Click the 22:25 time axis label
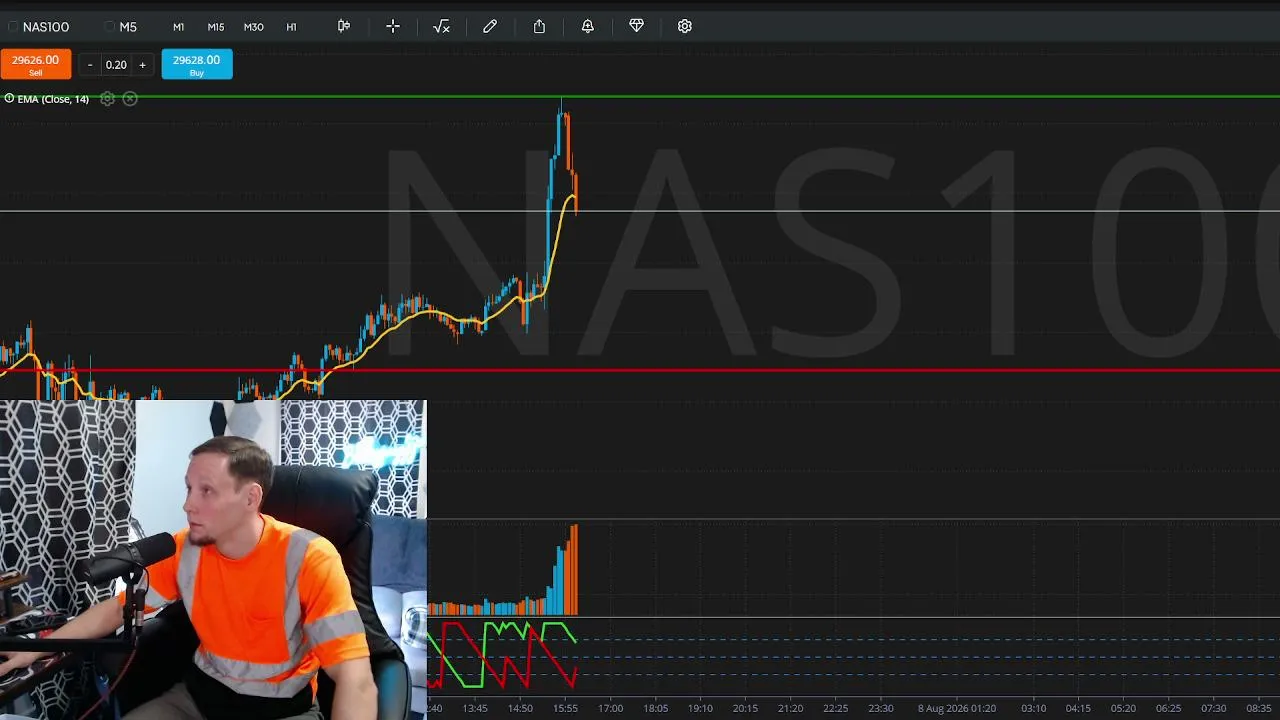 pyautogui.click(x=835, y=708)
